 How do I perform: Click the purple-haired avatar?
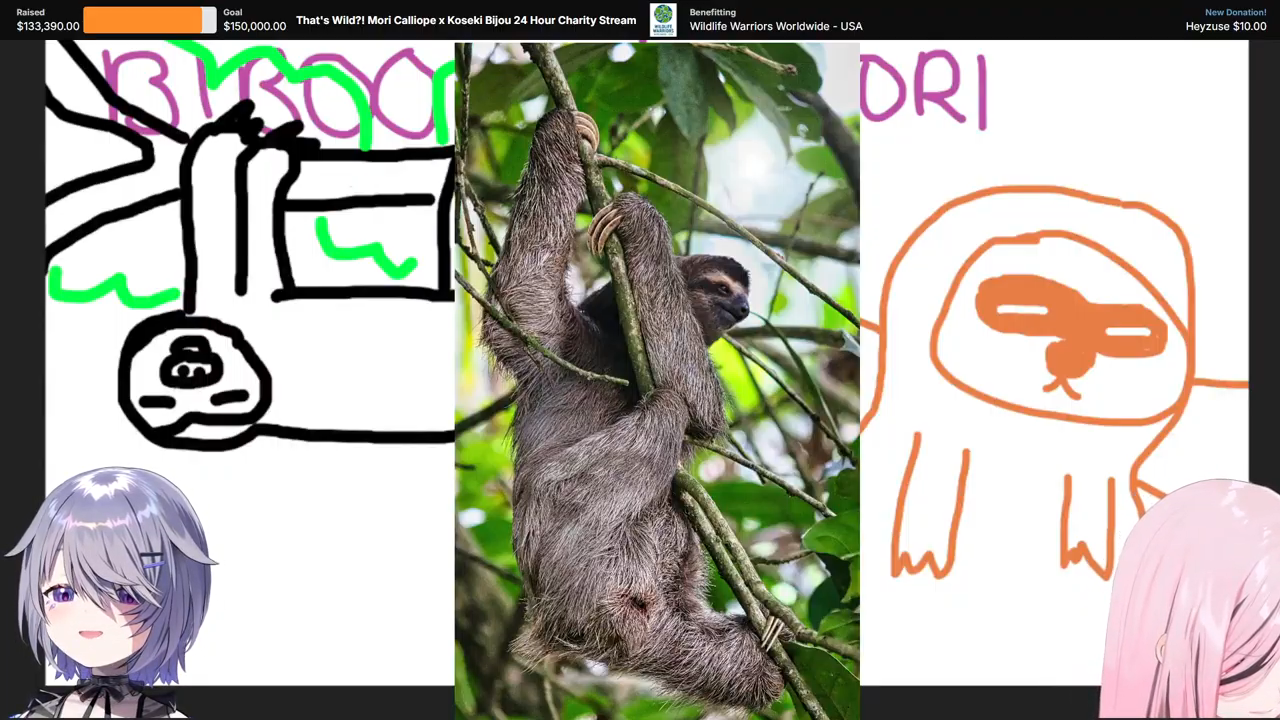[x=110, y=592]
